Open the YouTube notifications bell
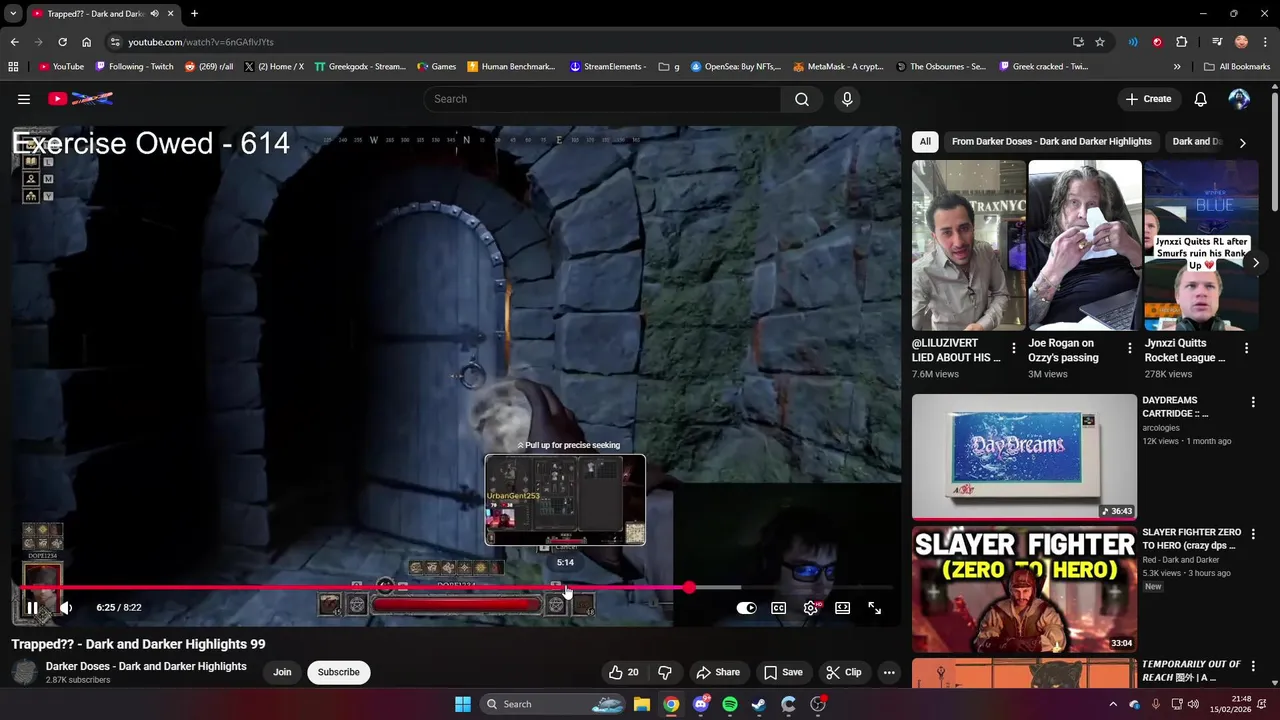 coord(1201,99)
